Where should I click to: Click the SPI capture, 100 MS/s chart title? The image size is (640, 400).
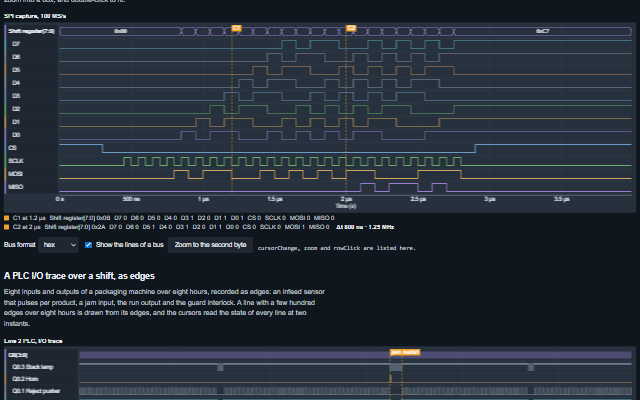pyautogui.click(x=35, y=16)
